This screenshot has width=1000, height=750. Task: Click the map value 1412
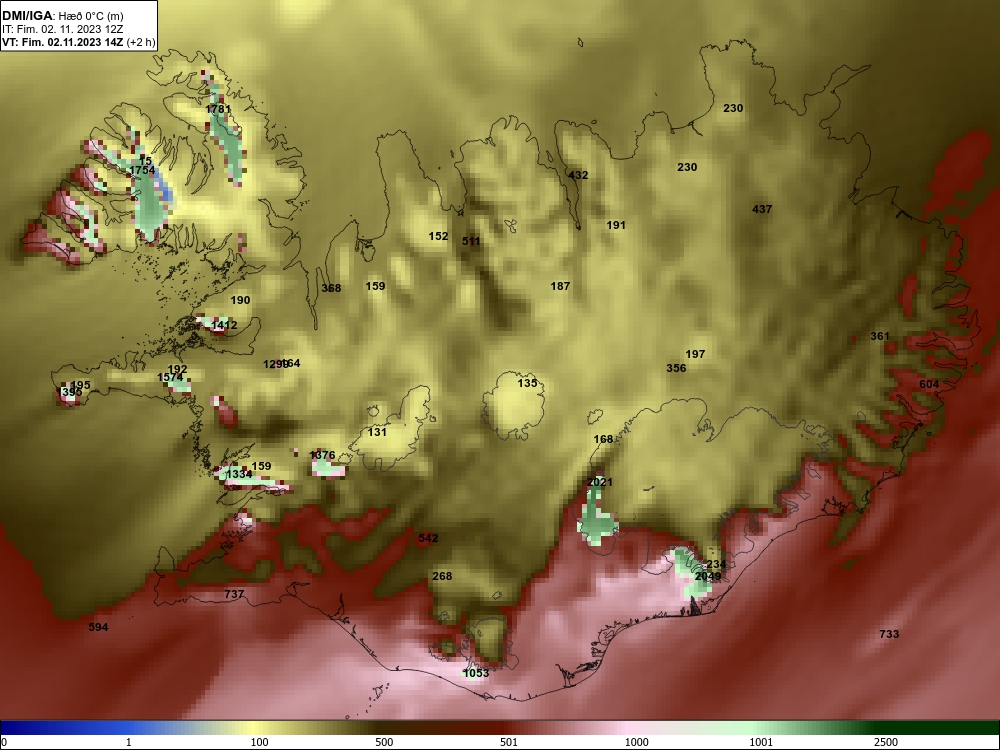(224, 325)
